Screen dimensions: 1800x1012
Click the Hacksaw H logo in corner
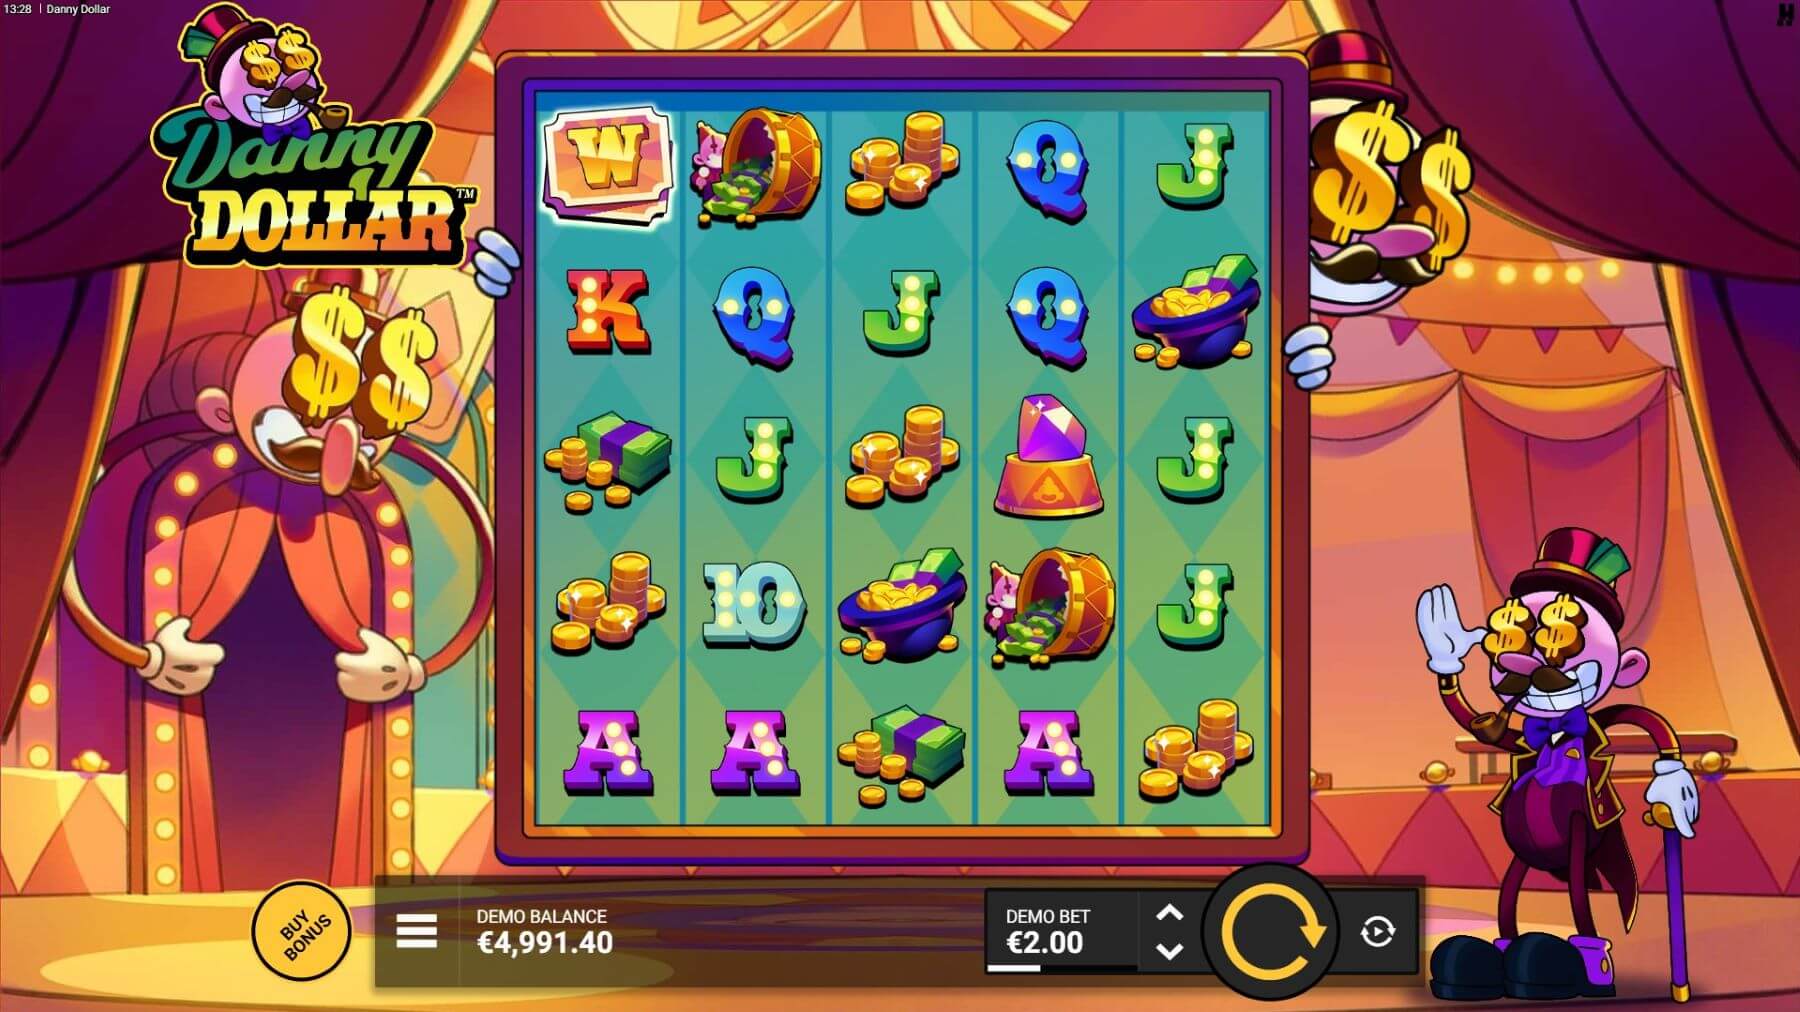[1787, 14]
